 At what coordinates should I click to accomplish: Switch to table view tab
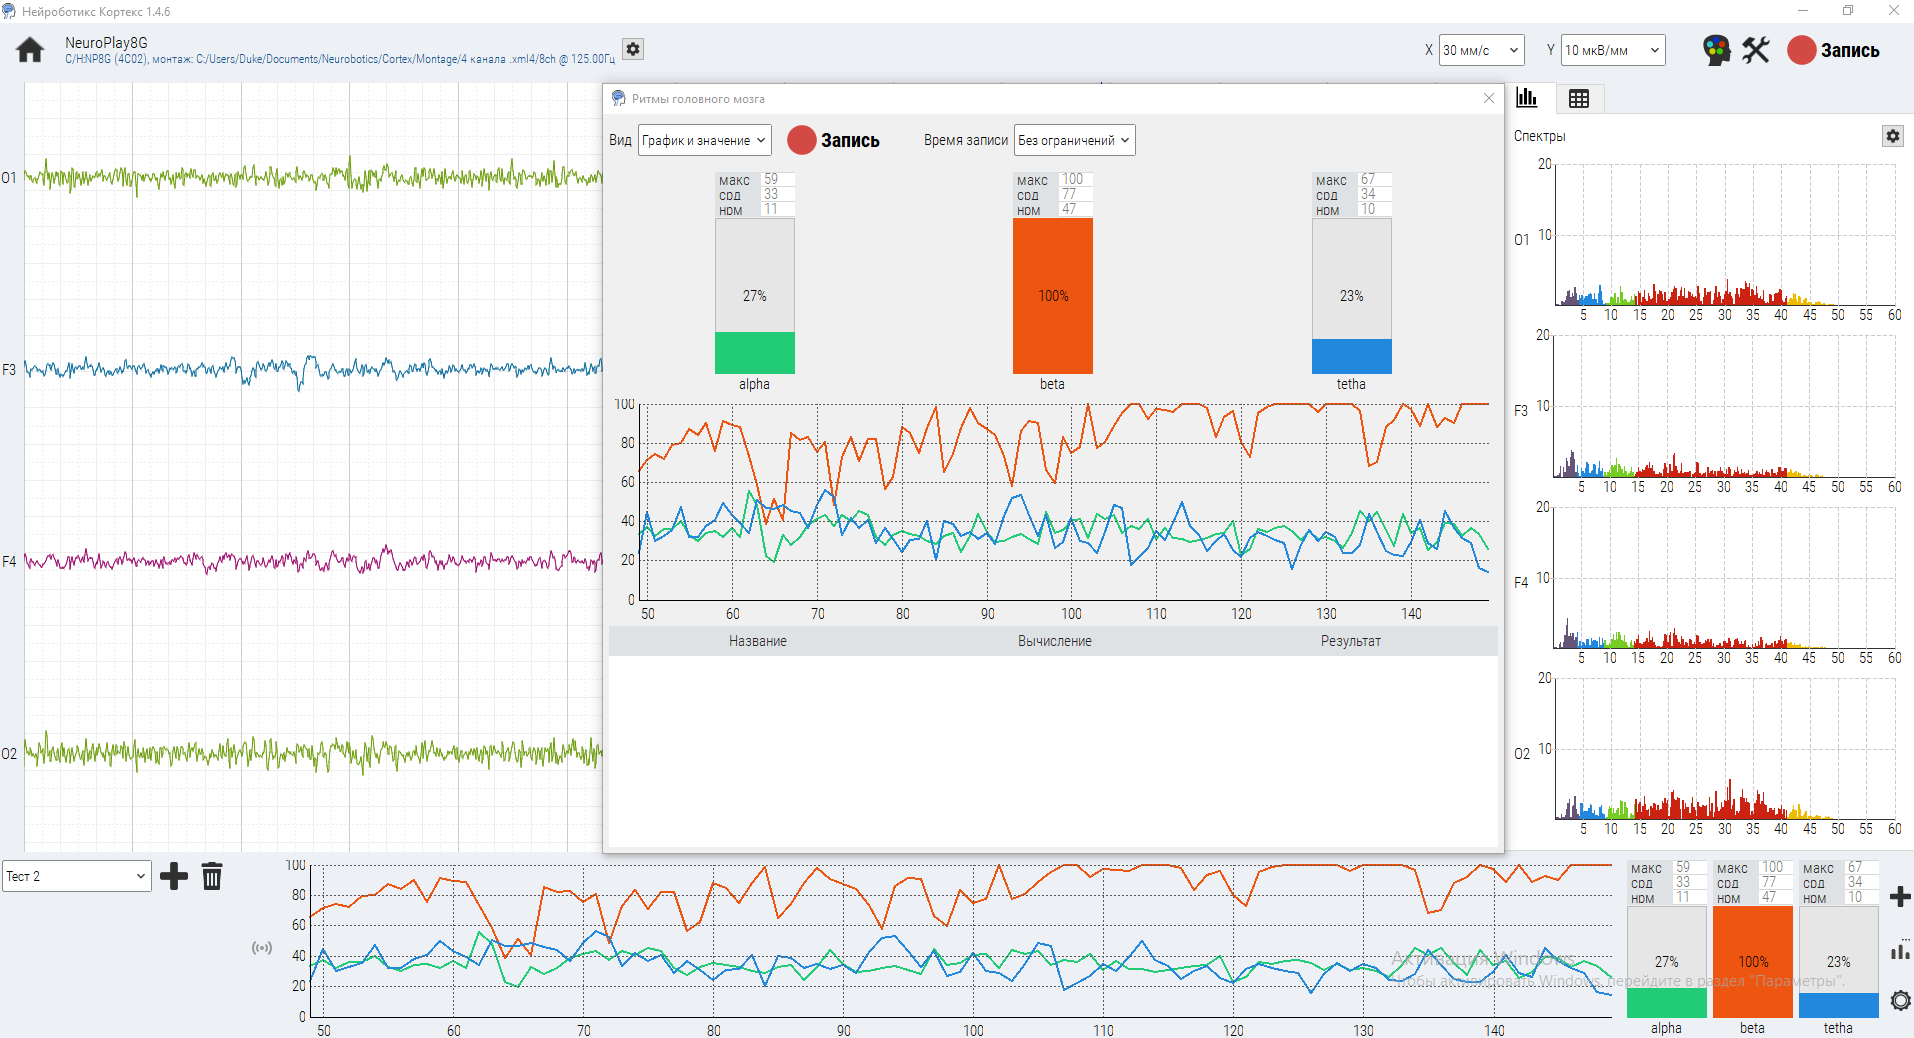[1579, 98]
